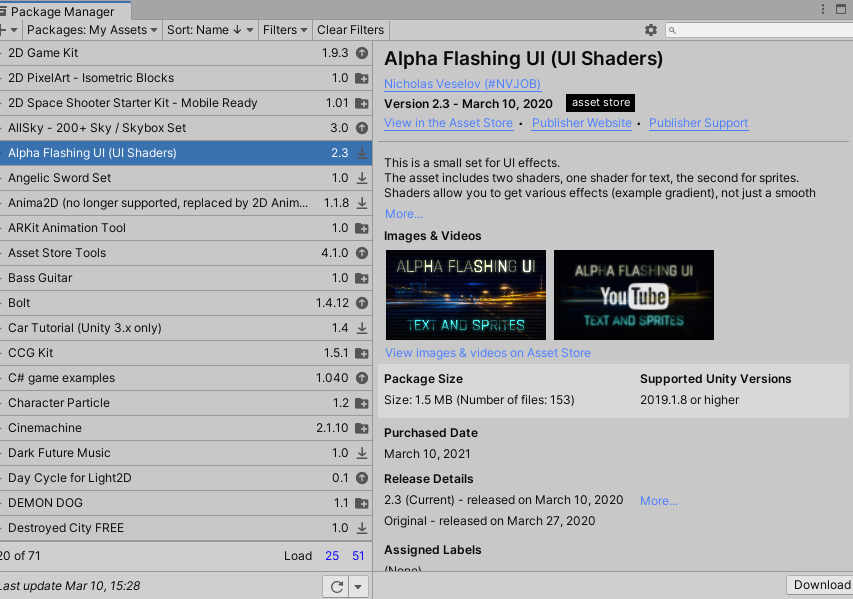Open the Publisher Support link
This screenshot has height=599, width=853.
pos(699,123)
